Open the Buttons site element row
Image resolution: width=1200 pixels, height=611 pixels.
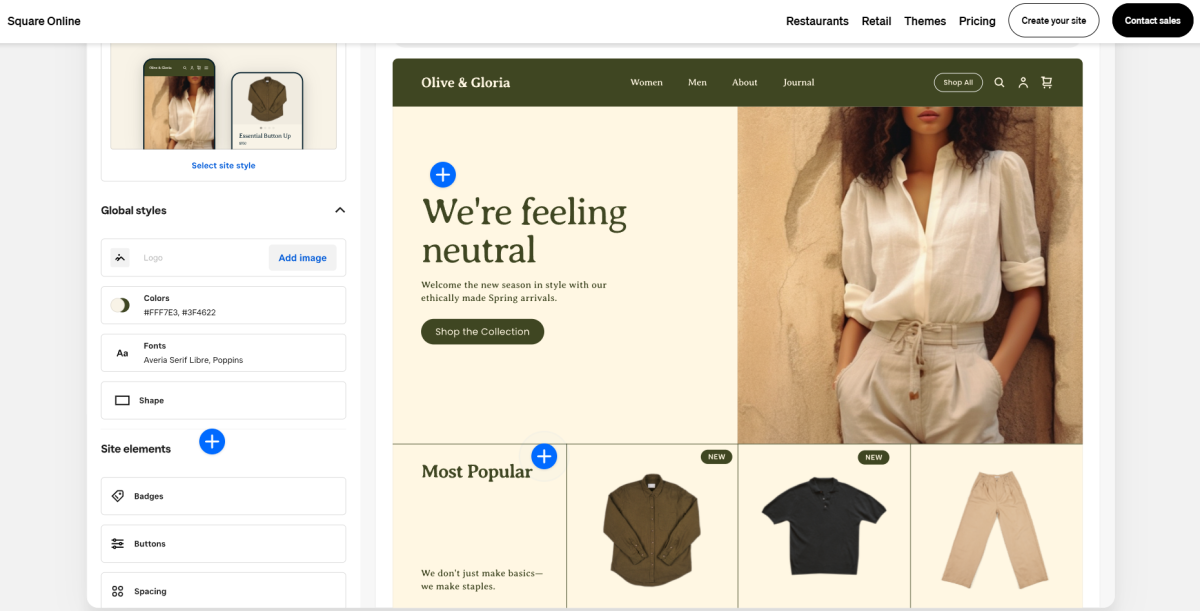[x=223, y=544]
